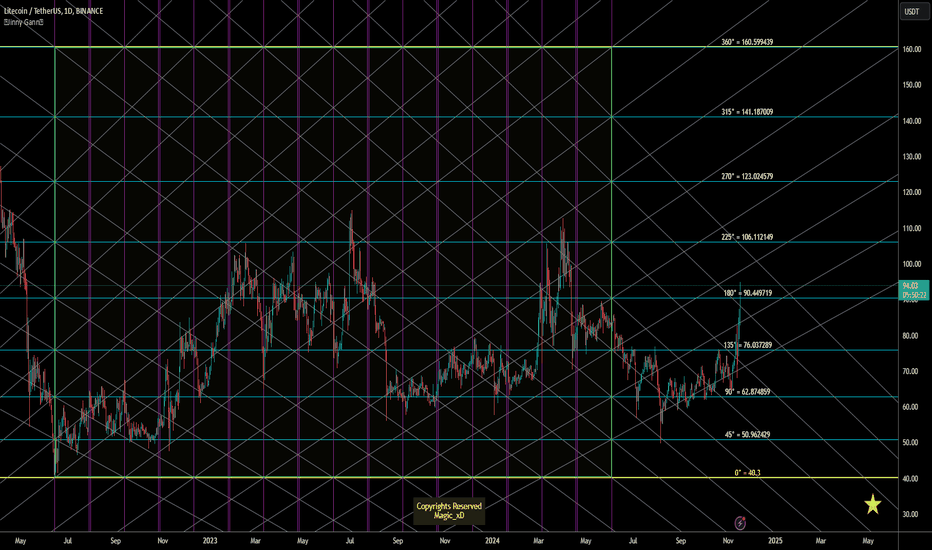Select the 0° = 40.3 level label

(x=747, y=473)
